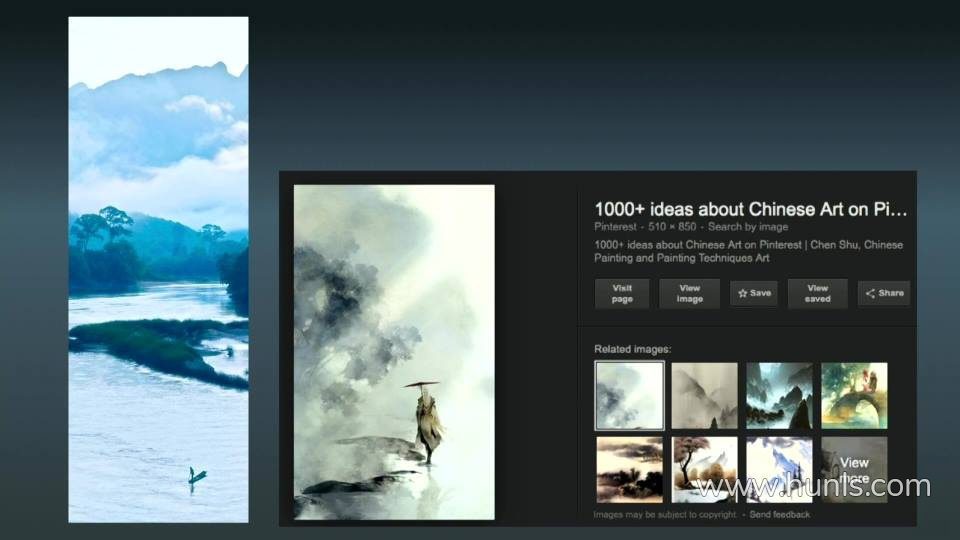Open the arched bridge painting related thumbnail
Viewport: 960px width, 540px height.
click(854, 396)
